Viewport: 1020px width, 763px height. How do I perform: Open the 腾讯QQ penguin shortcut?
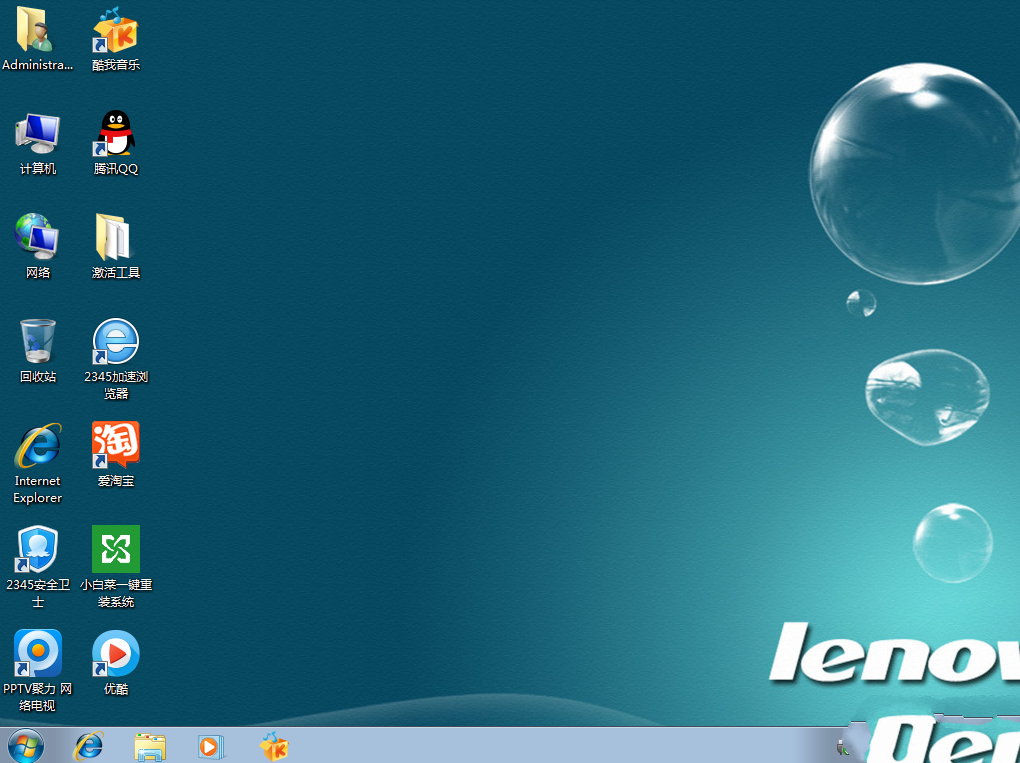tap(116, 135)
